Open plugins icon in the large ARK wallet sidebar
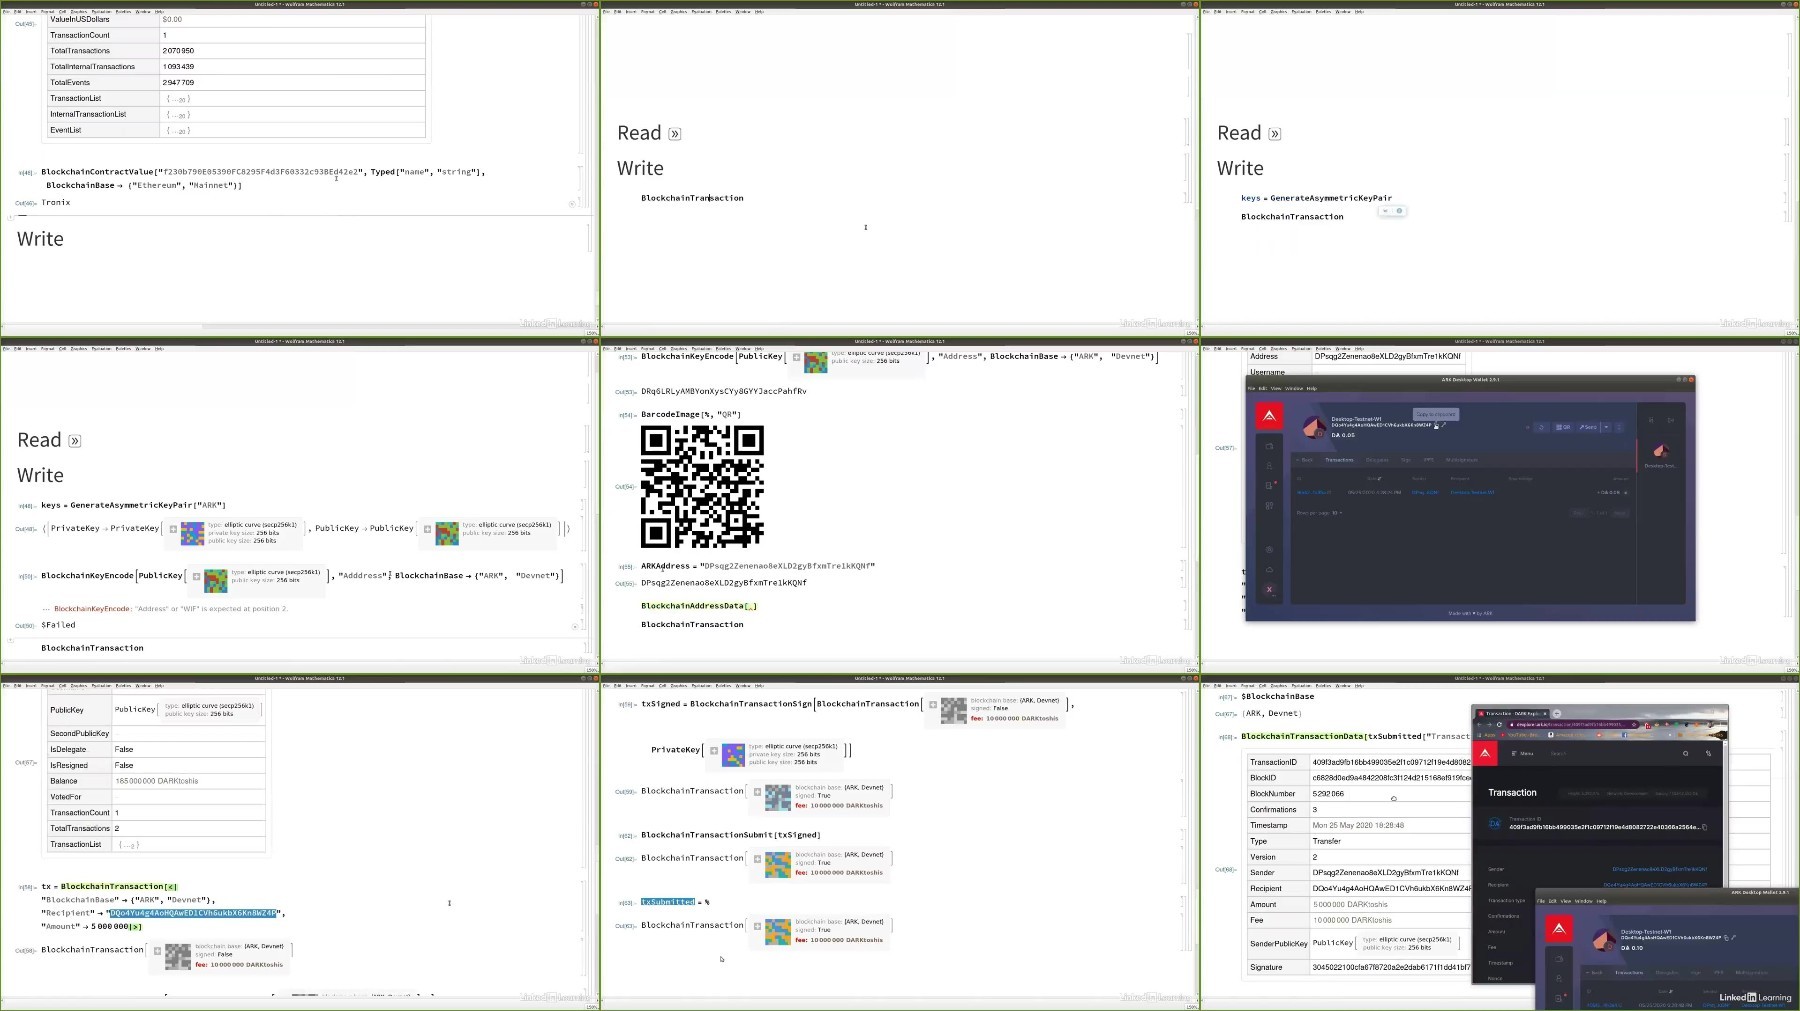1800x1011 pixels. (x=1269, y=505)
